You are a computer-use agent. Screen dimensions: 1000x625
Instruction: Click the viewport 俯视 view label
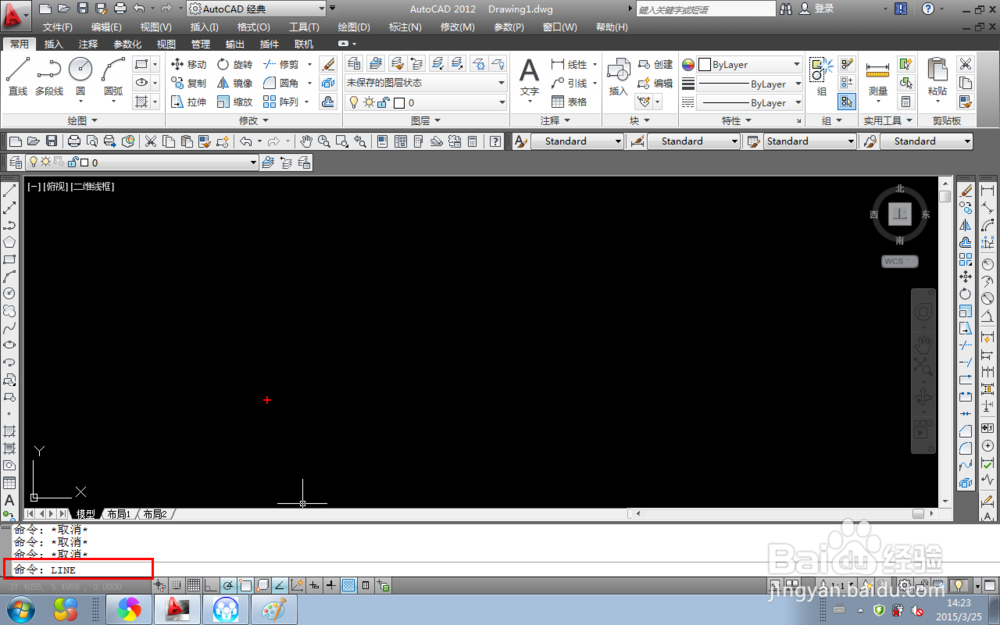55,186
